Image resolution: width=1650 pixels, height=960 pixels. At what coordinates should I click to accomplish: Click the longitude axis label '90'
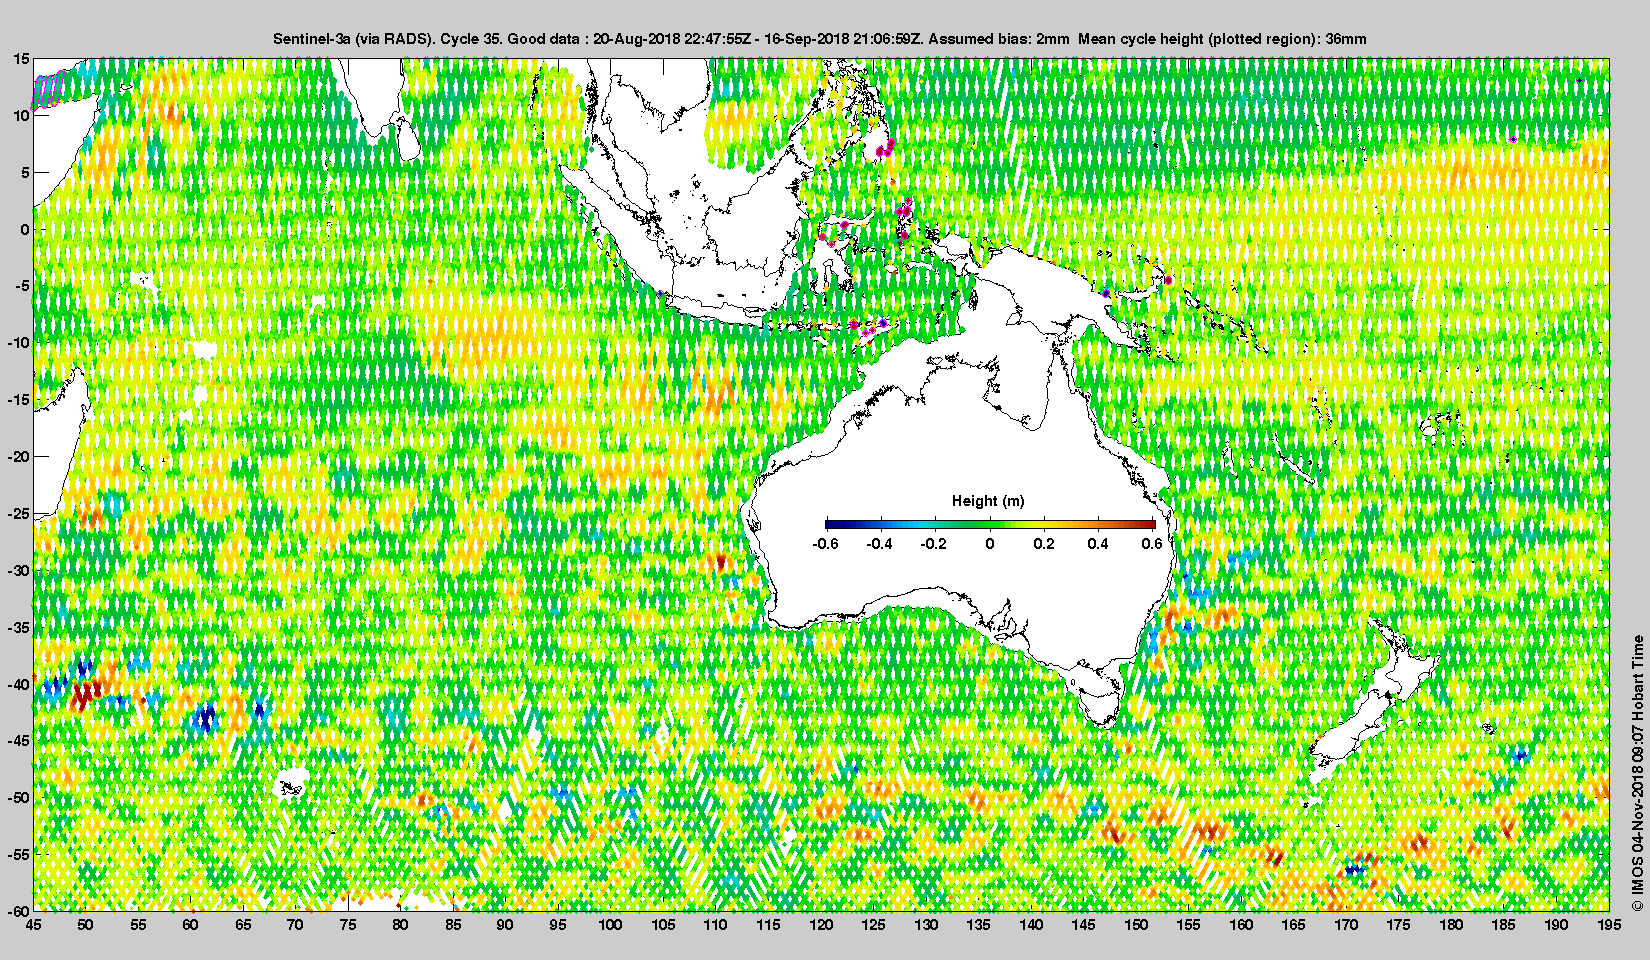tap(505, 925)
